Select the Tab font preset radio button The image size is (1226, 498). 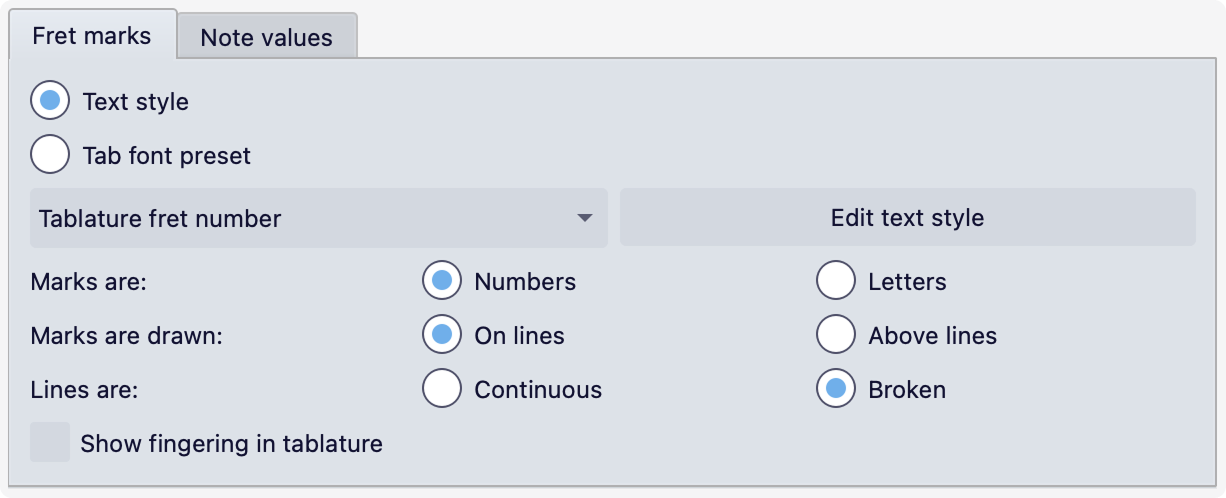pyautogui.click(x=50, y=155)
